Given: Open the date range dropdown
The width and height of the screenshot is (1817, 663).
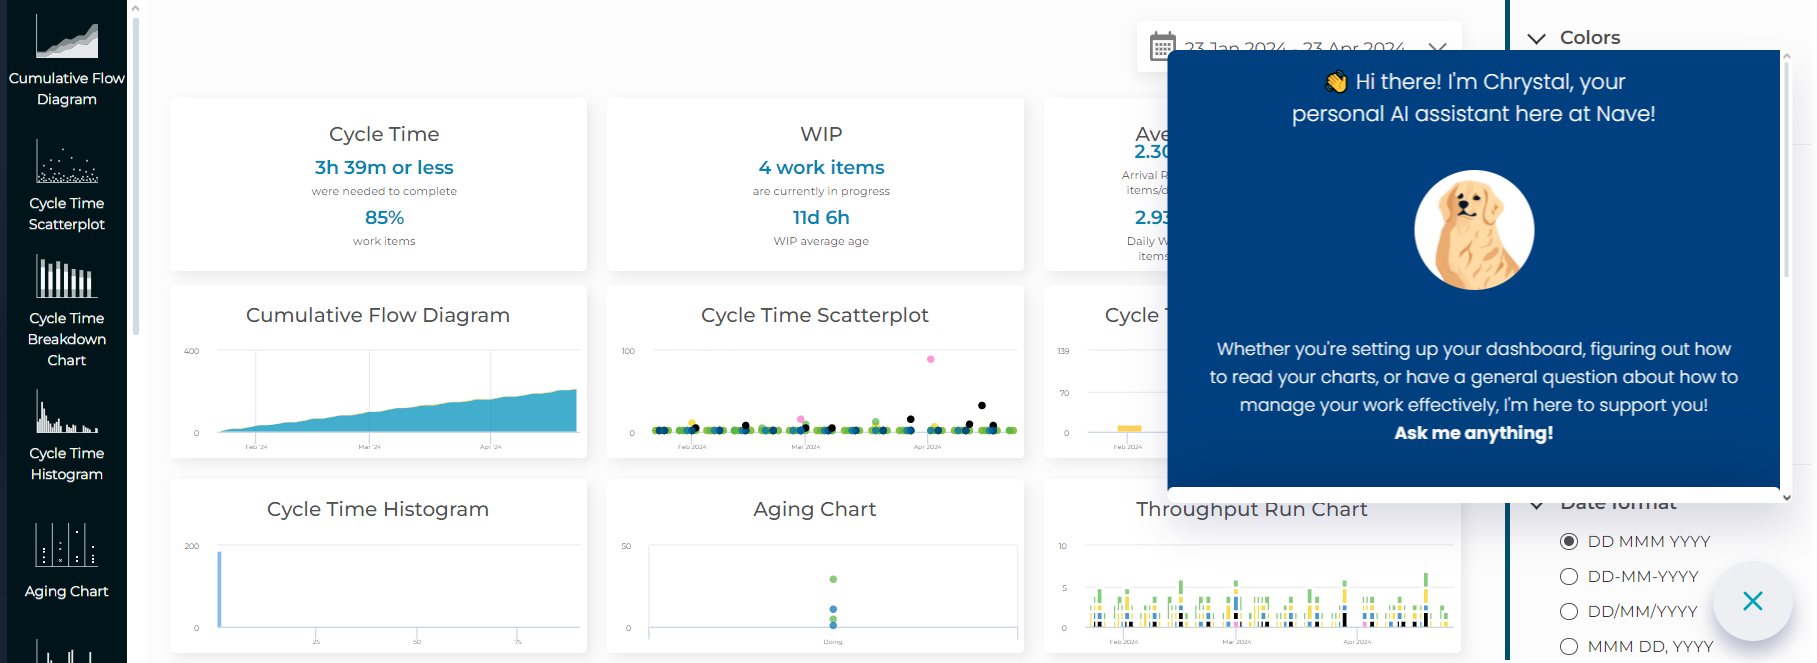Looking at the screenshot, I should (x=1437, y=46).
